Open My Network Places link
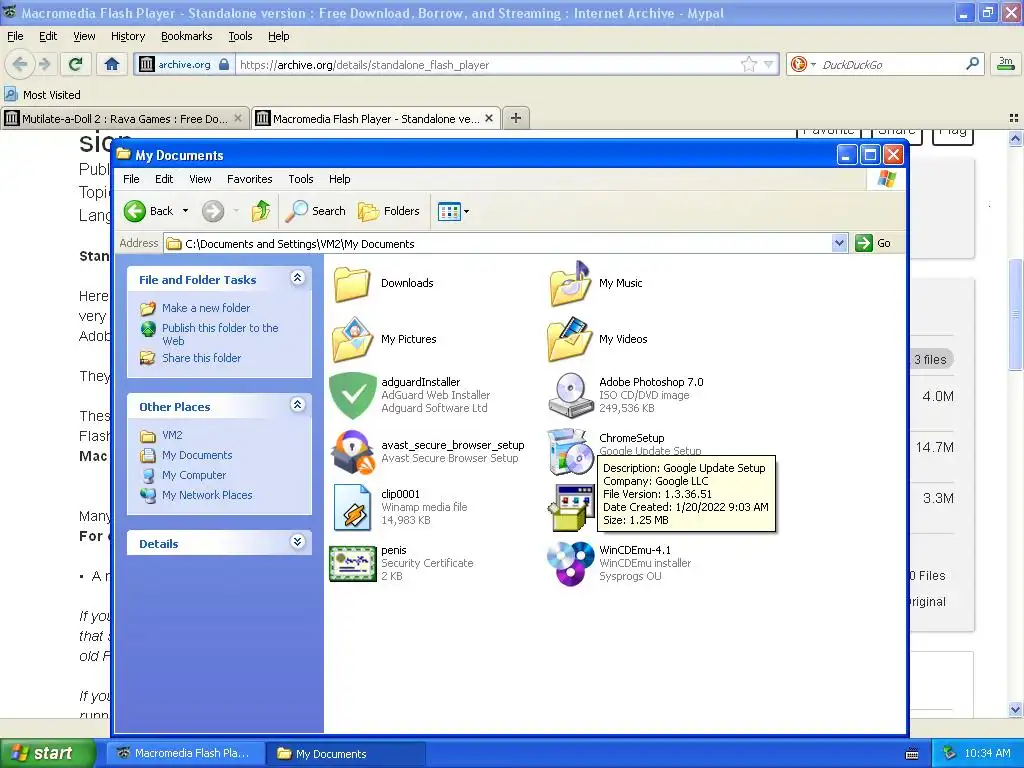This screenshot has width=1024, height=768. tap(207, 495)
